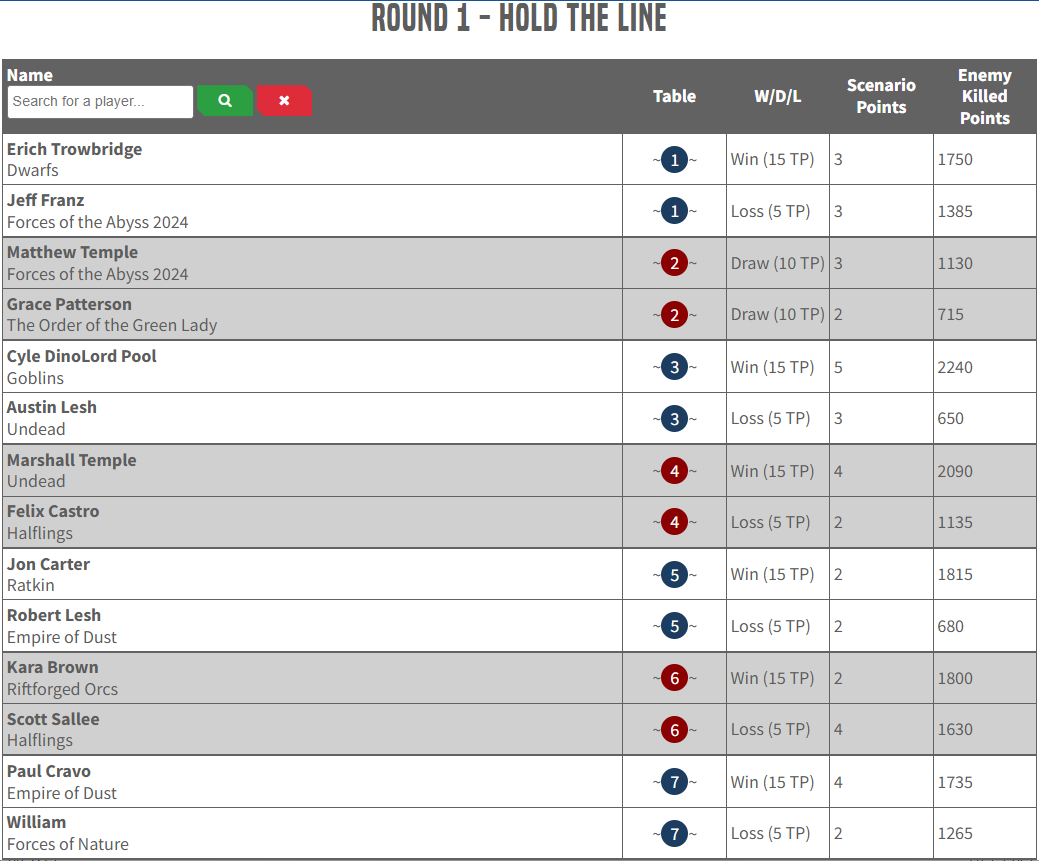The width and height of the screenshot is (1039, 861).
Task: Open player Scott Sallee
Action: coord(53,719)
